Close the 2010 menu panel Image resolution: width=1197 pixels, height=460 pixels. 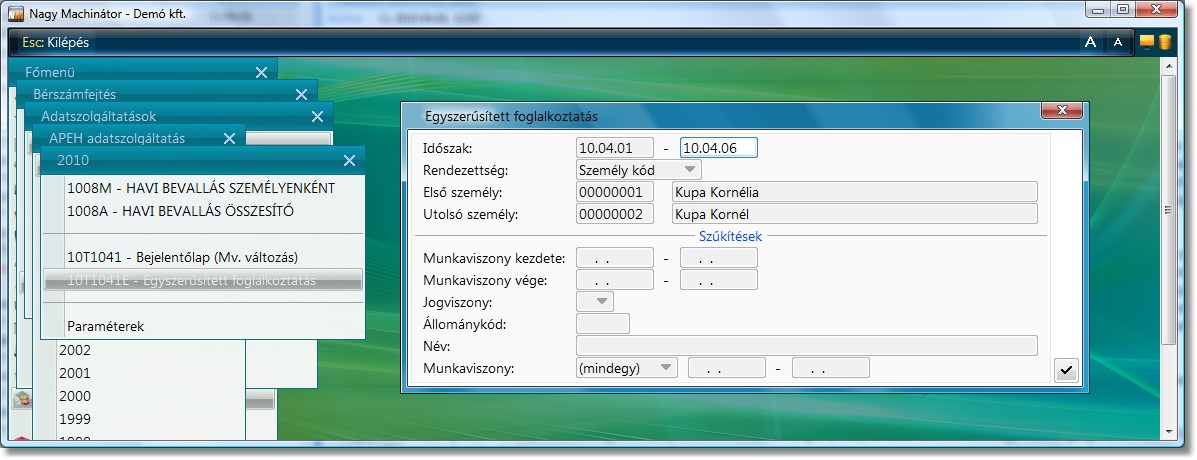click(350, 160)
